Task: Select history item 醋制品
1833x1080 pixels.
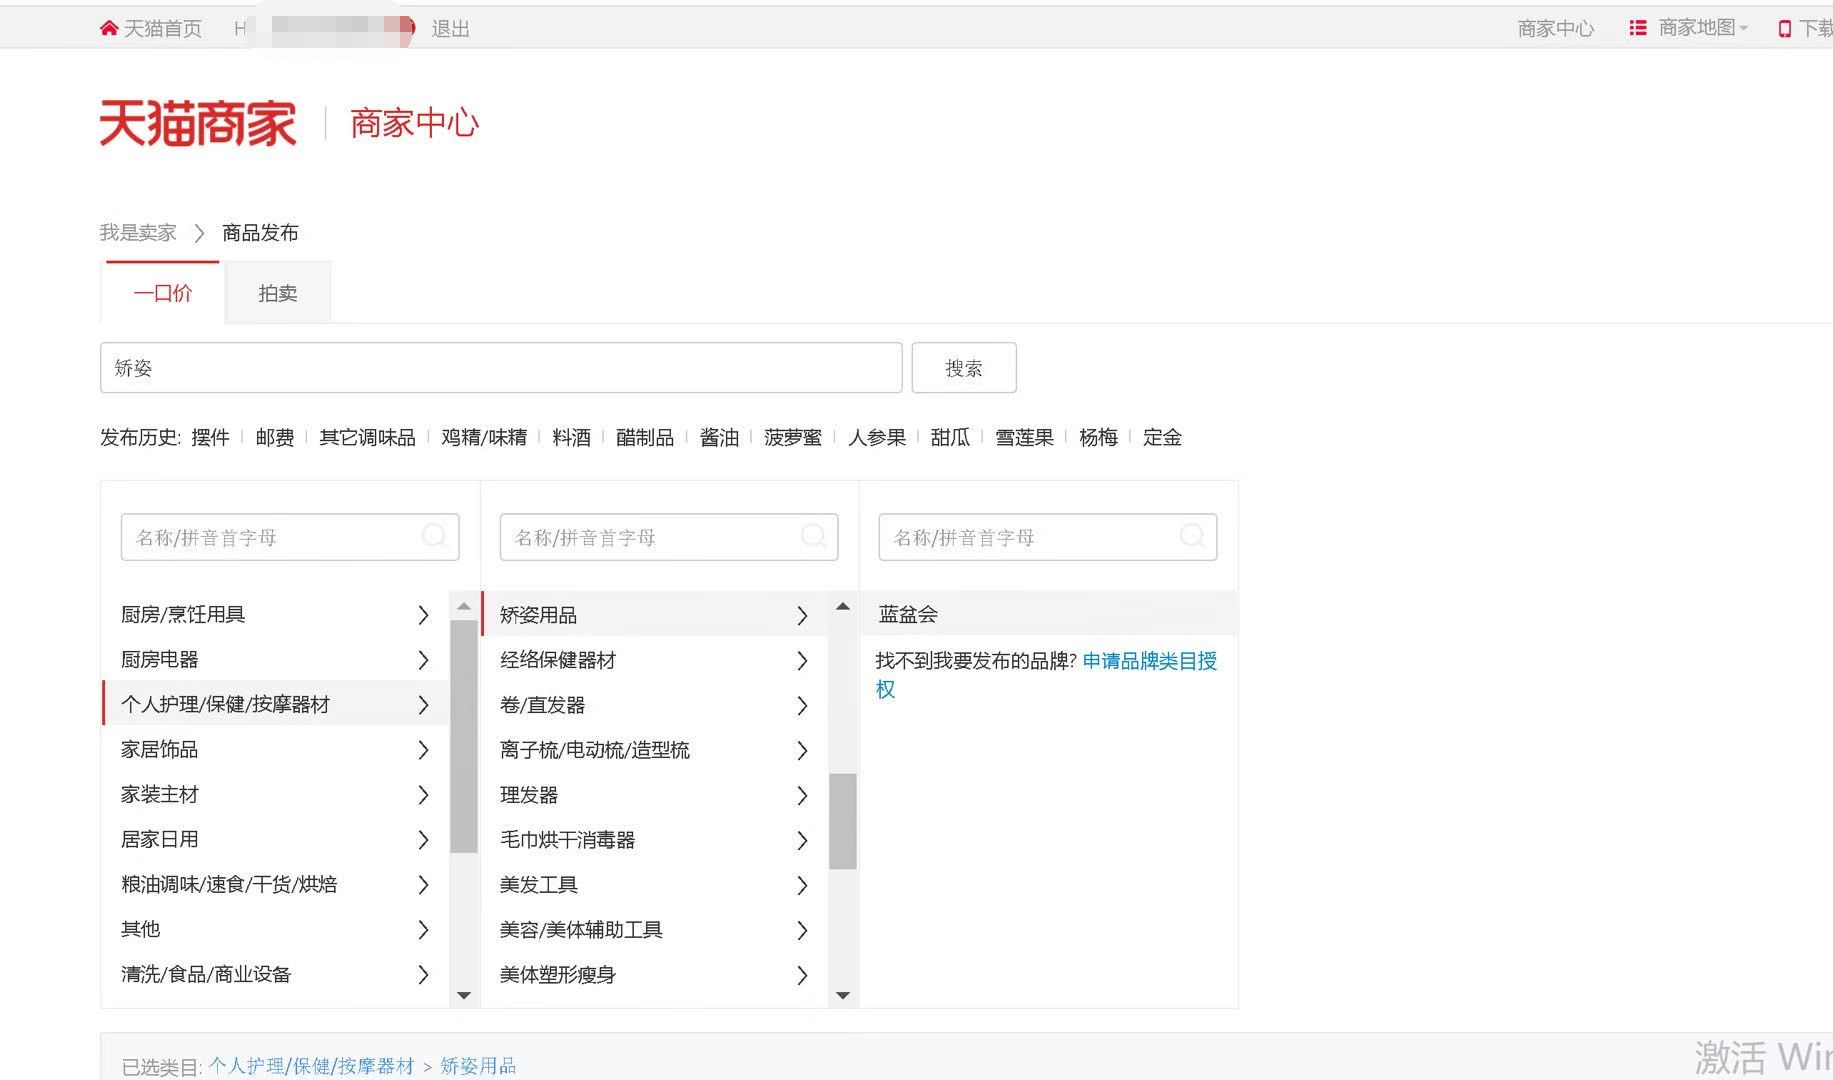Action: [x=645, y=437]
